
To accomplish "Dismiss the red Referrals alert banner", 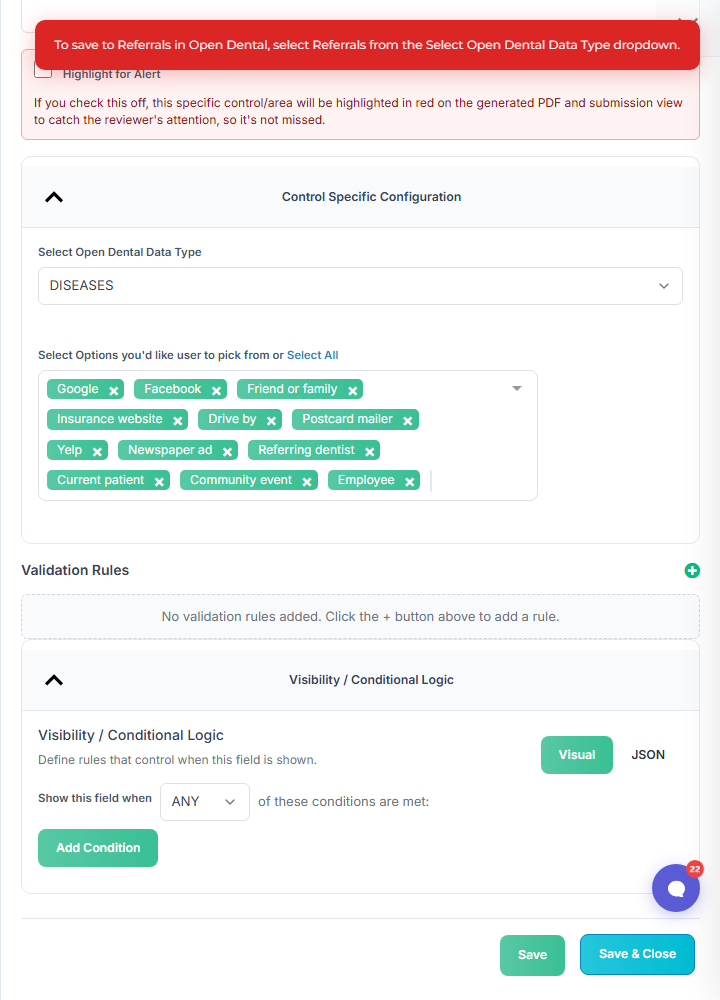I will 367,45.
